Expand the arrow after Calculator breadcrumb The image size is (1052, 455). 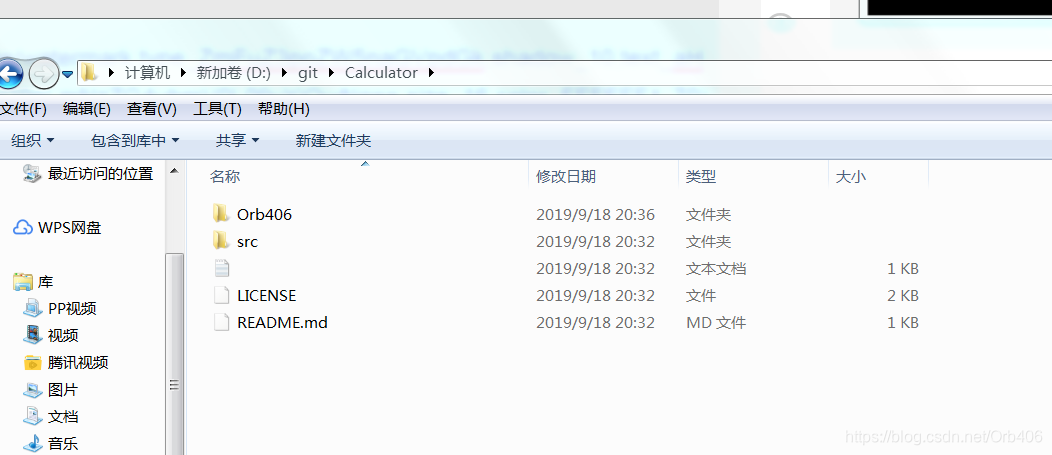click(x=431, y=72)
